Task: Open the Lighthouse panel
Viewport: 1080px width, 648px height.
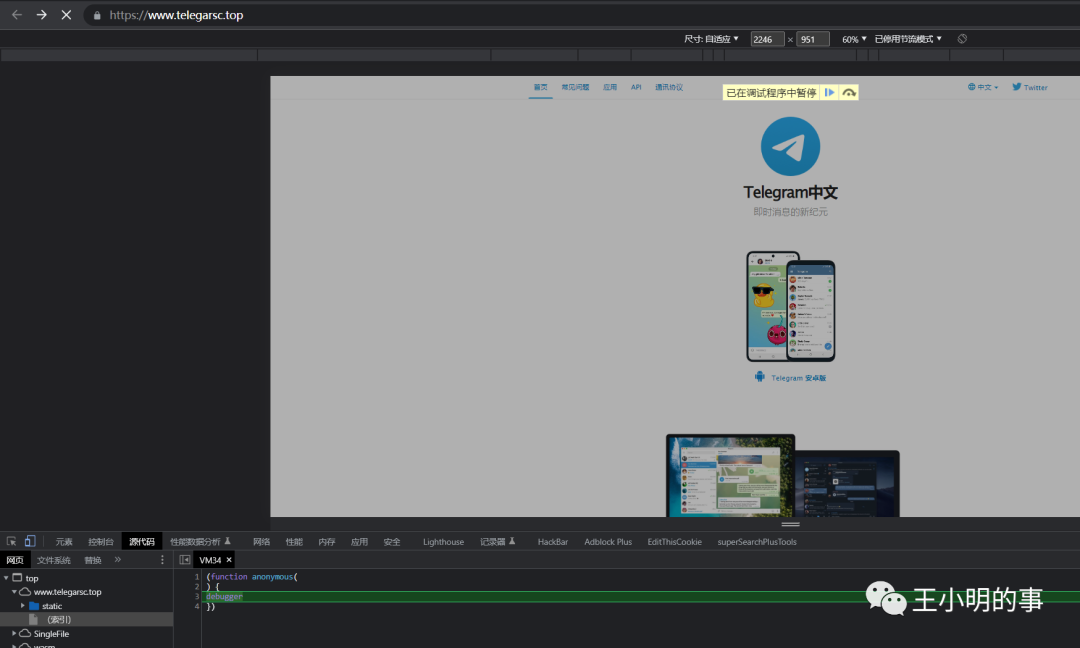Action: [x=443, y=542]
